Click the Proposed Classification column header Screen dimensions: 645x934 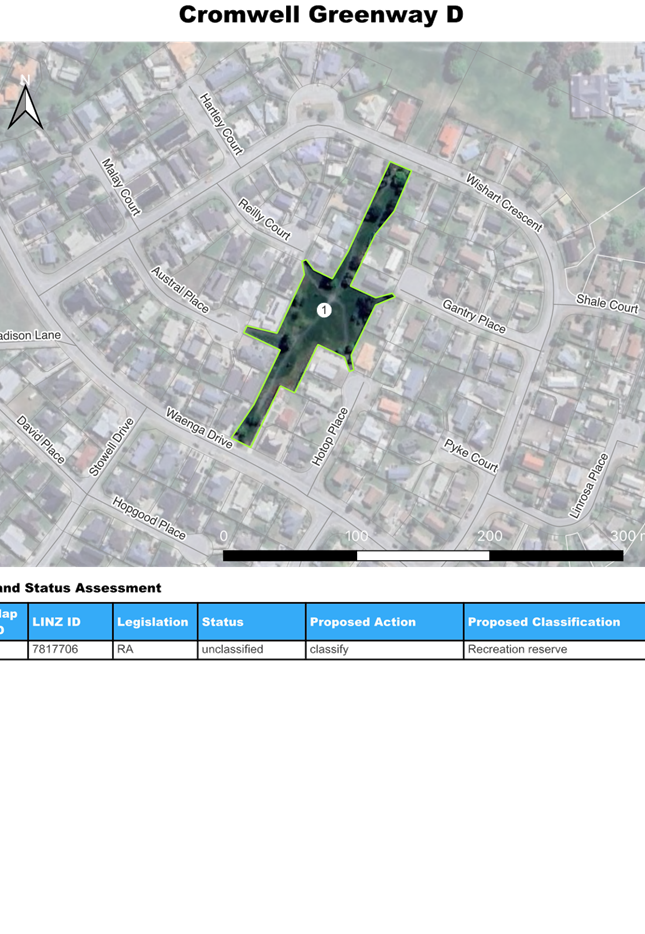(553, 622)
